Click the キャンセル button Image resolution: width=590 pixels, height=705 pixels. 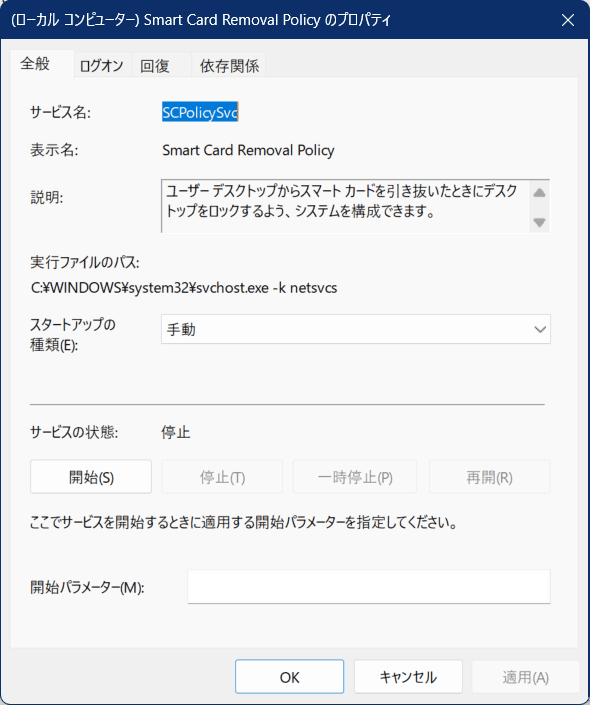408,677
